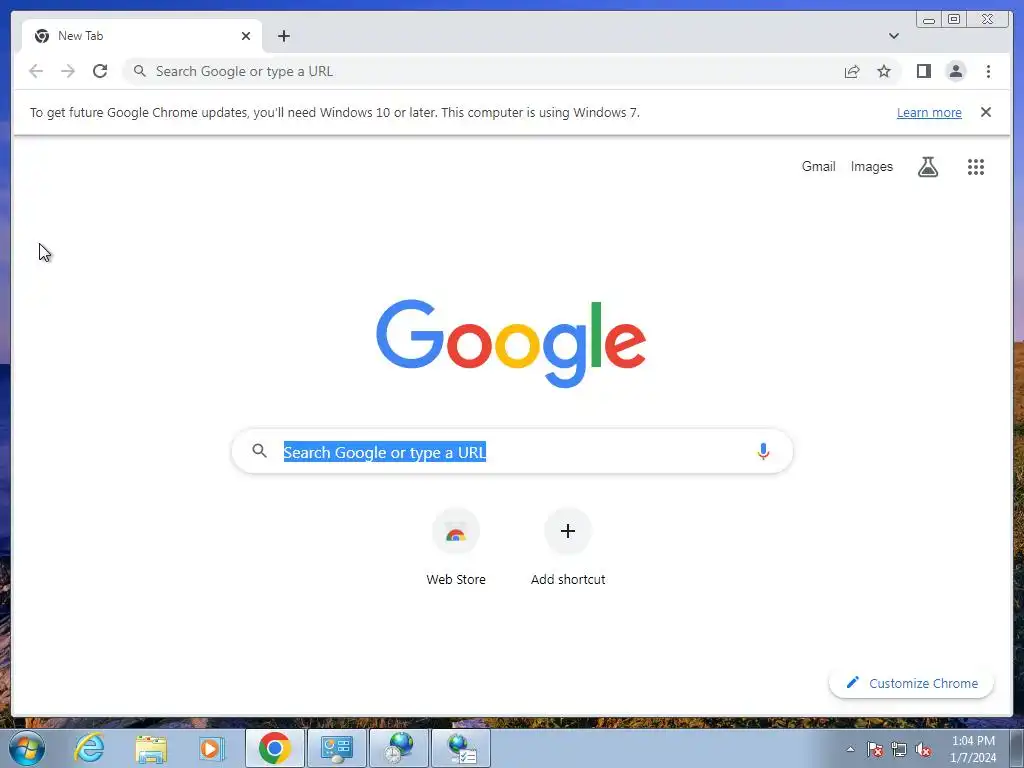Click the Google search box
The height and width of the screenshot is (768, 1024).
click(x=512, y=451)
